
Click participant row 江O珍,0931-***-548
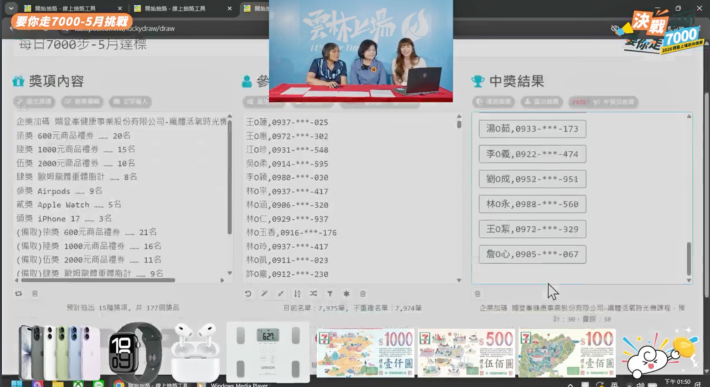coord(287,150)
